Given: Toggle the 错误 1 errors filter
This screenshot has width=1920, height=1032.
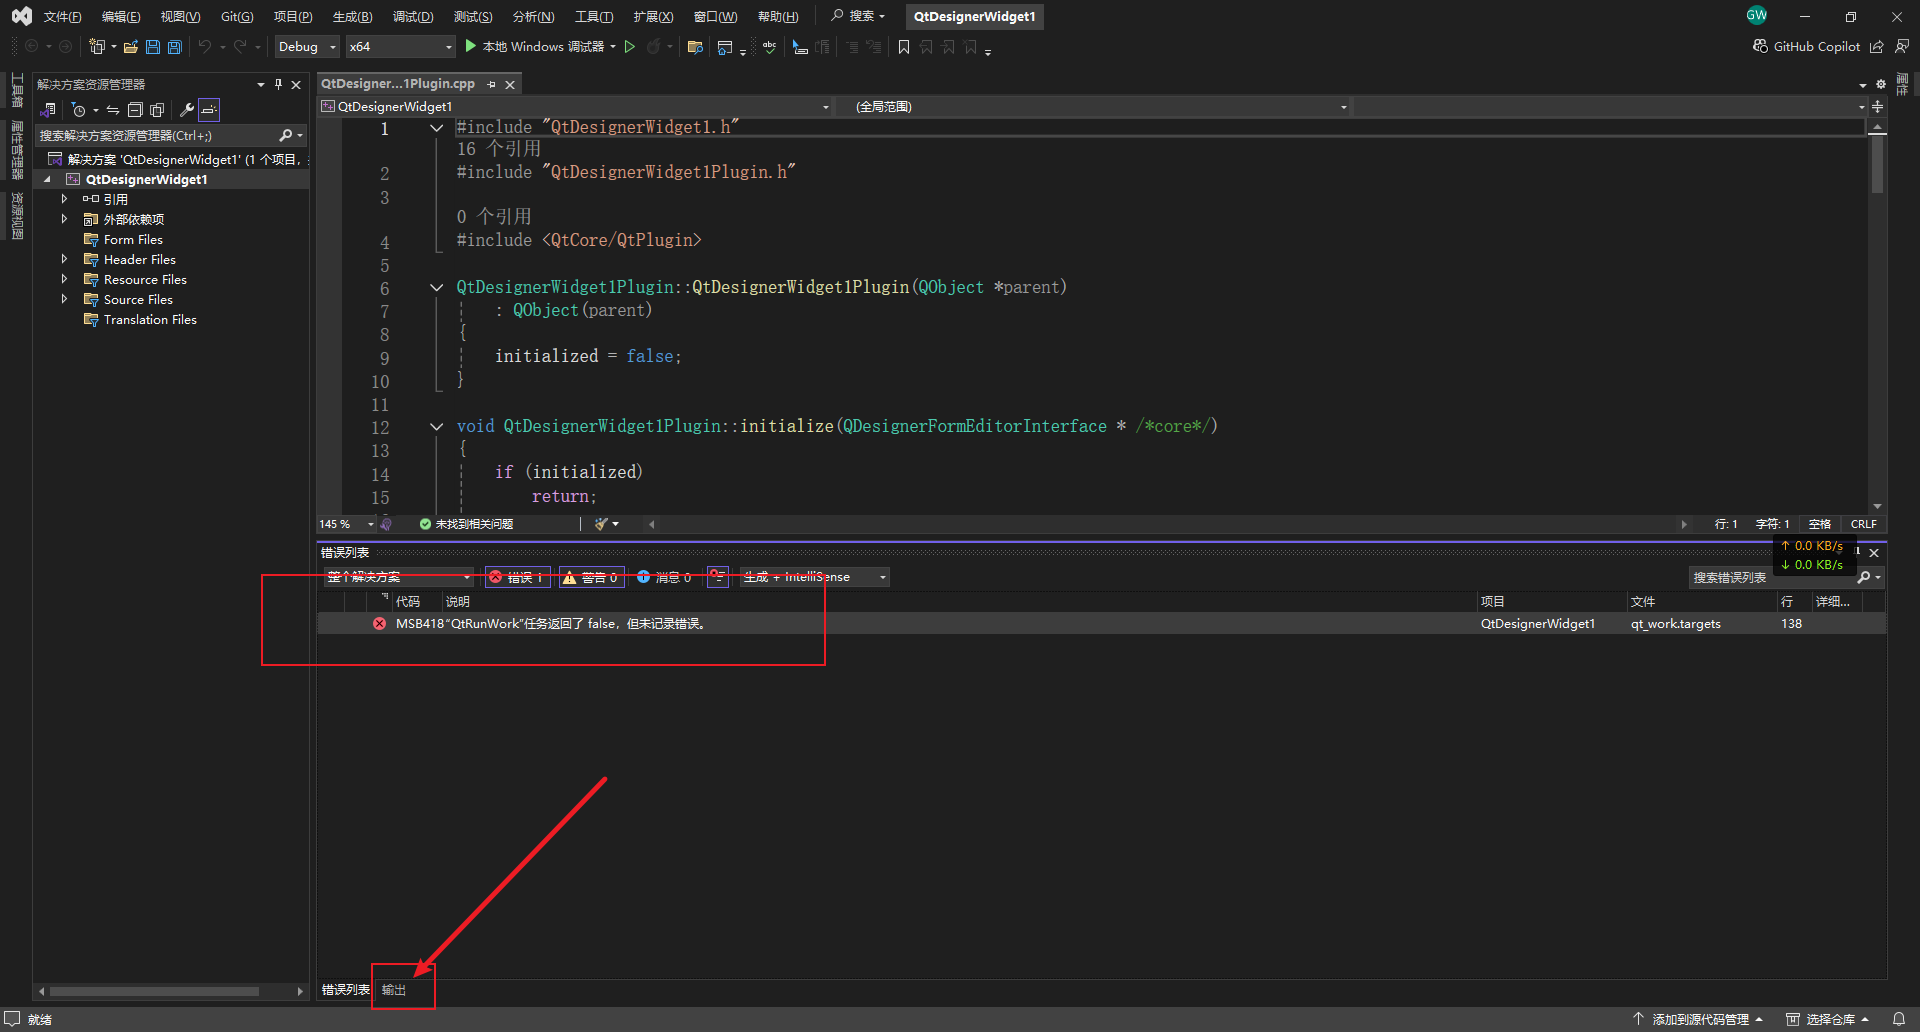Looking at the screenshot, I should 517,577.
